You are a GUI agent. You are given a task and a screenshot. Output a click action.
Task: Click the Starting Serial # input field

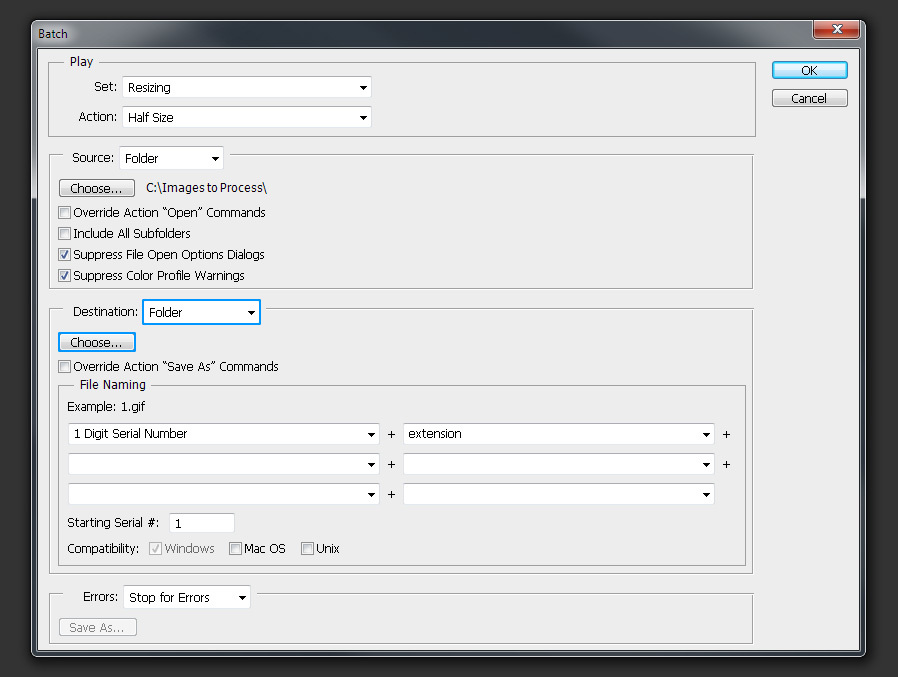click(202, 523)
